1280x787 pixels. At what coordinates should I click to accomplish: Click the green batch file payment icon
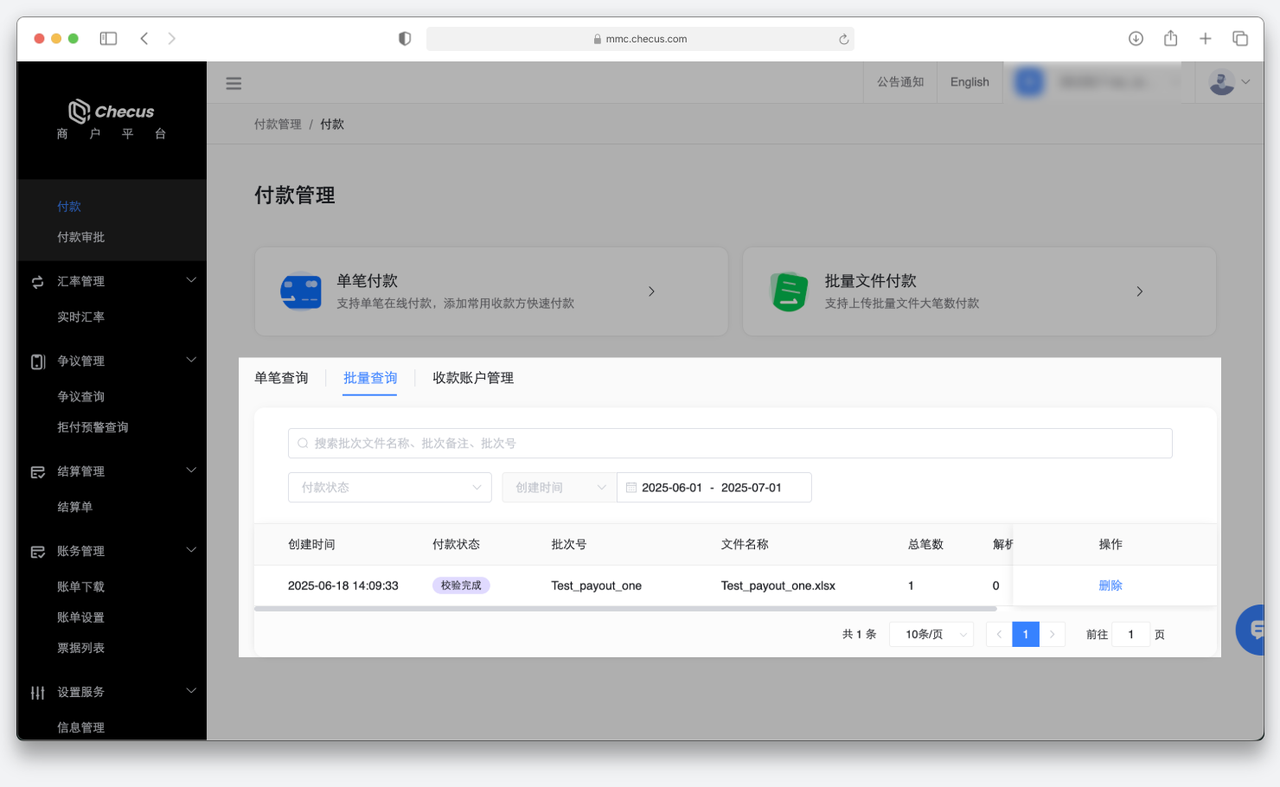pos(789,291)
